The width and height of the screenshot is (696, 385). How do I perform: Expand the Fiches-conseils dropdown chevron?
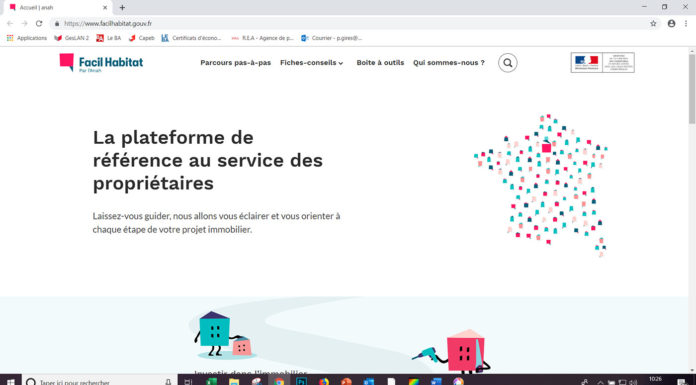pos(341,64)
